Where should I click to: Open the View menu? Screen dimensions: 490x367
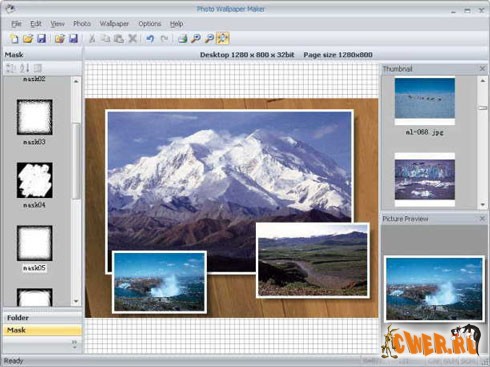click(x=57, y=24)
